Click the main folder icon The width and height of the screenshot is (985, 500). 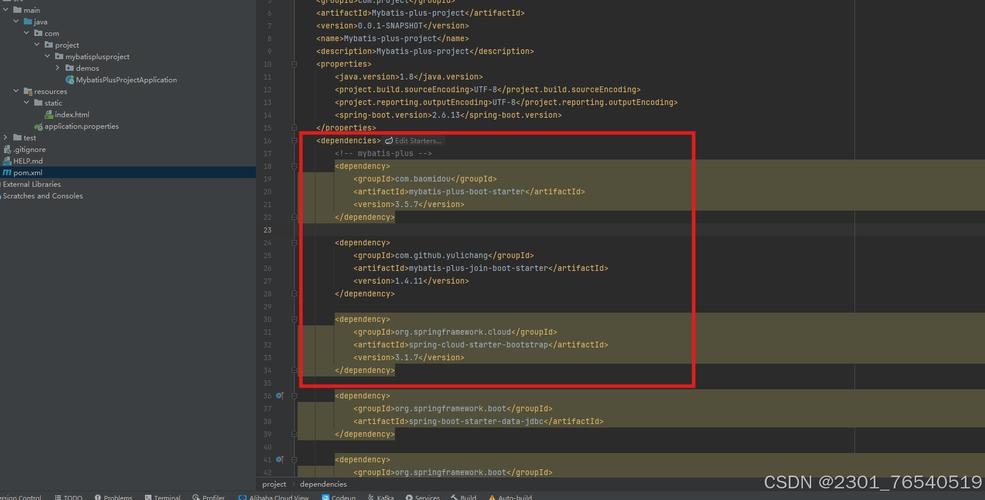coord(17,10)
